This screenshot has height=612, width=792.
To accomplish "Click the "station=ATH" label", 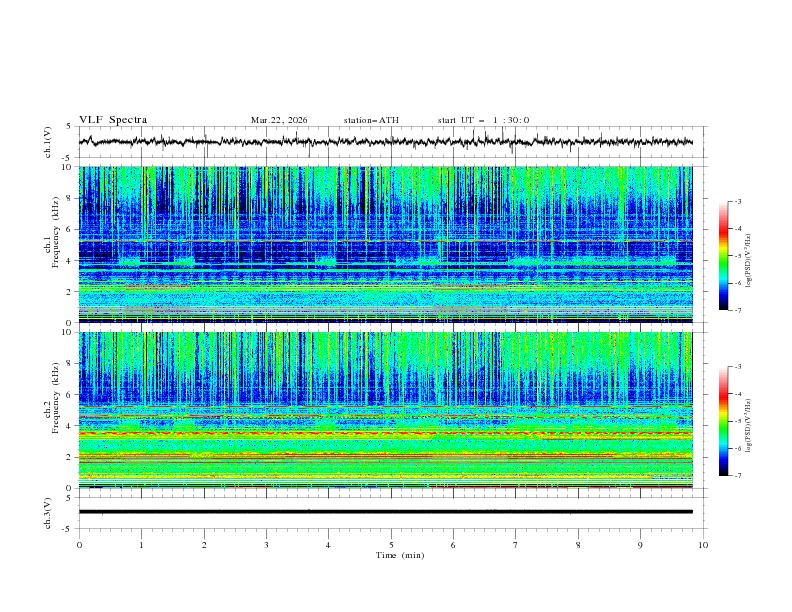I will 371,120.
